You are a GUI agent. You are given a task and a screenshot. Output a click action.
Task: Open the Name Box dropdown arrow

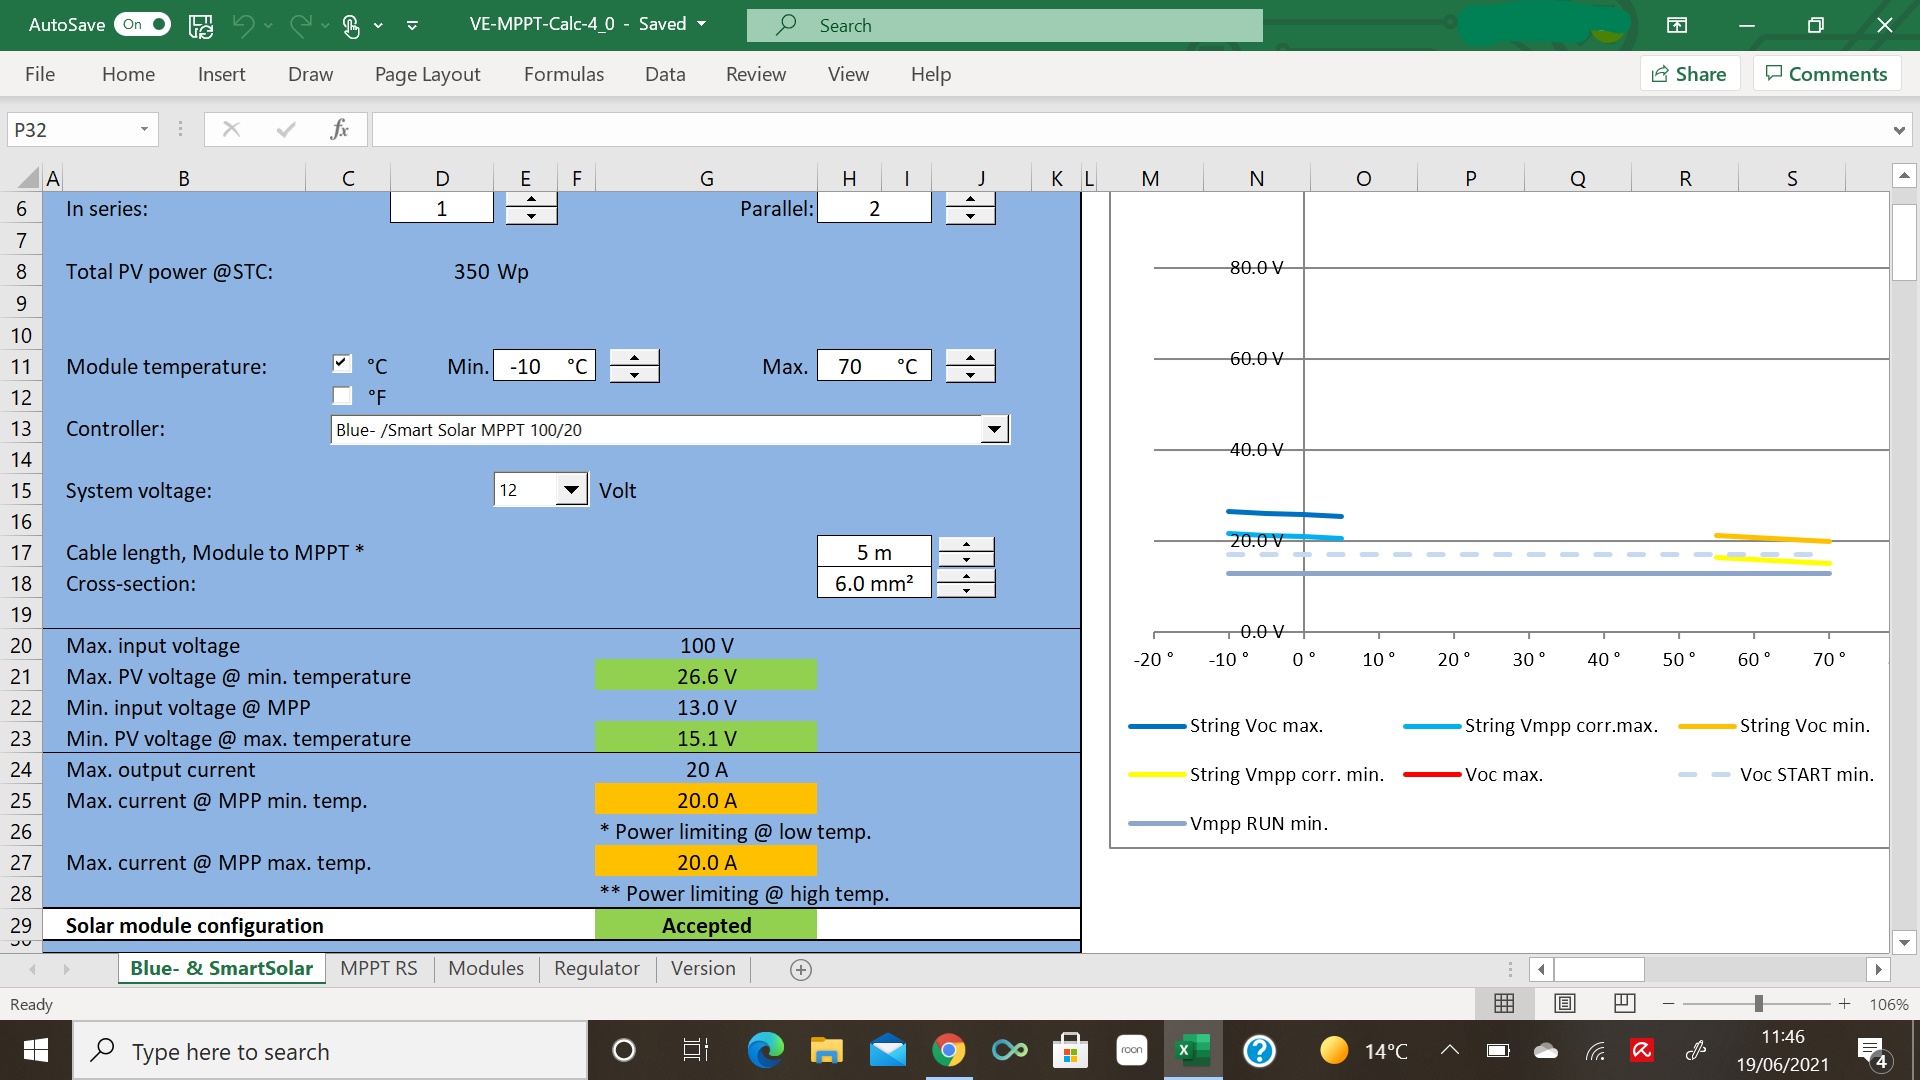coord(144,129)
